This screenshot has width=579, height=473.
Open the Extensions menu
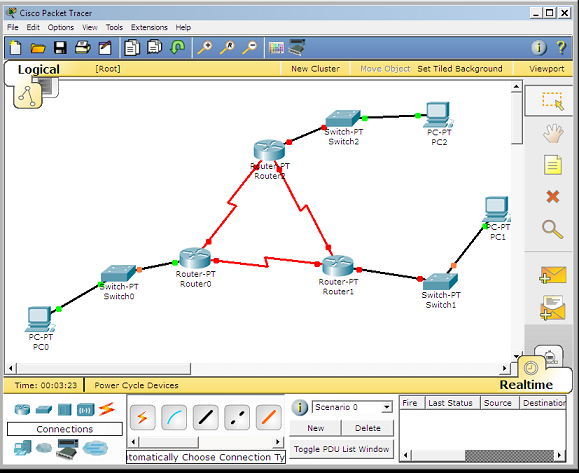point(149,27)
